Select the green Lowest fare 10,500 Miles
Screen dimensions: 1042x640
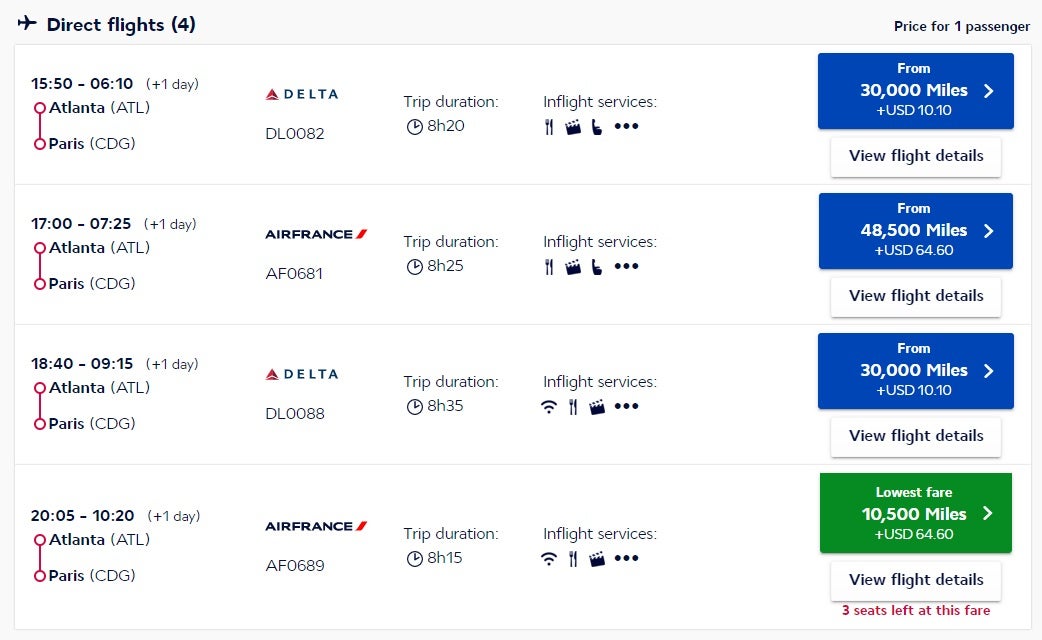point(915,513)
